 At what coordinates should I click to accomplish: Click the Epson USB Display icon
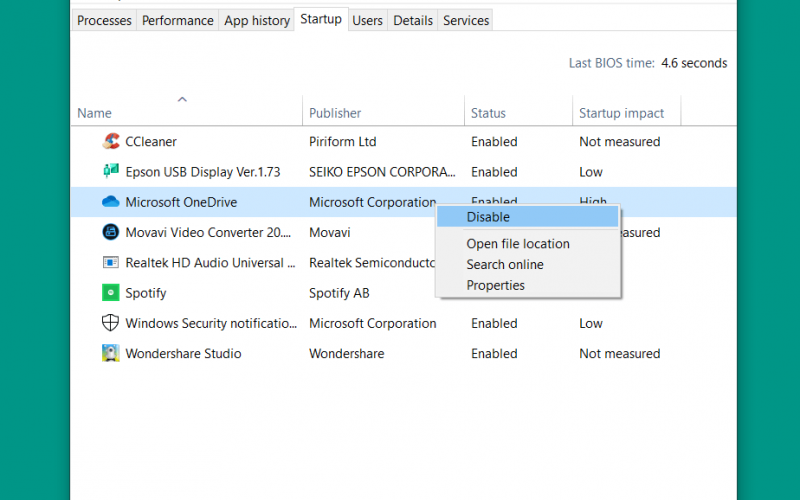point(111,171)
